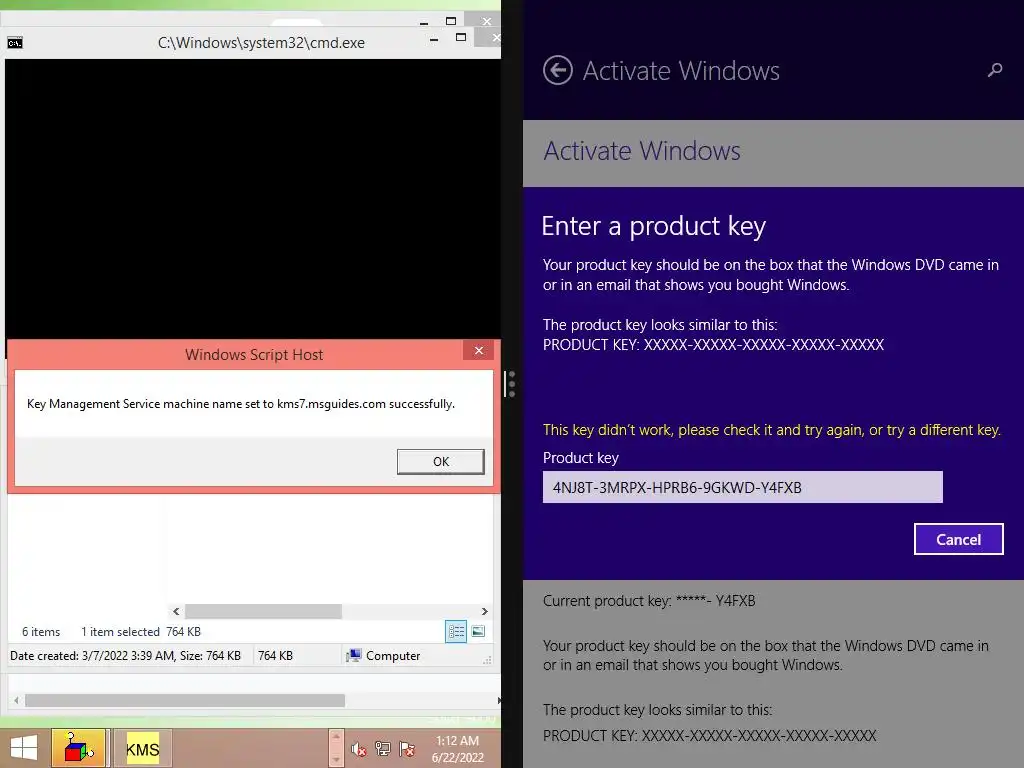The height and width of the screenshot is (768, 1024).
Task: Open the Action Center flag icon
Action: (407, 749)
